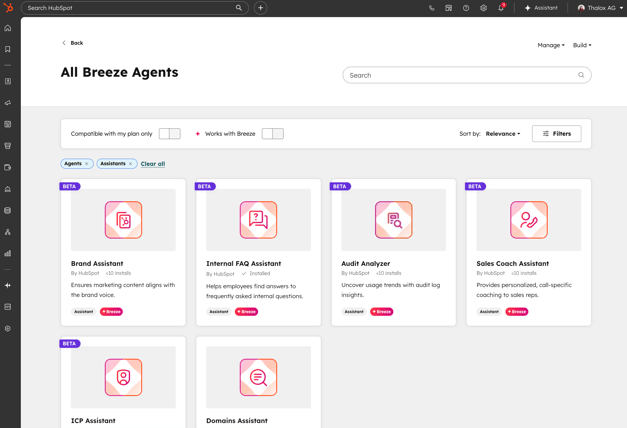Click into the Search HubSpot field

[135, 8]
